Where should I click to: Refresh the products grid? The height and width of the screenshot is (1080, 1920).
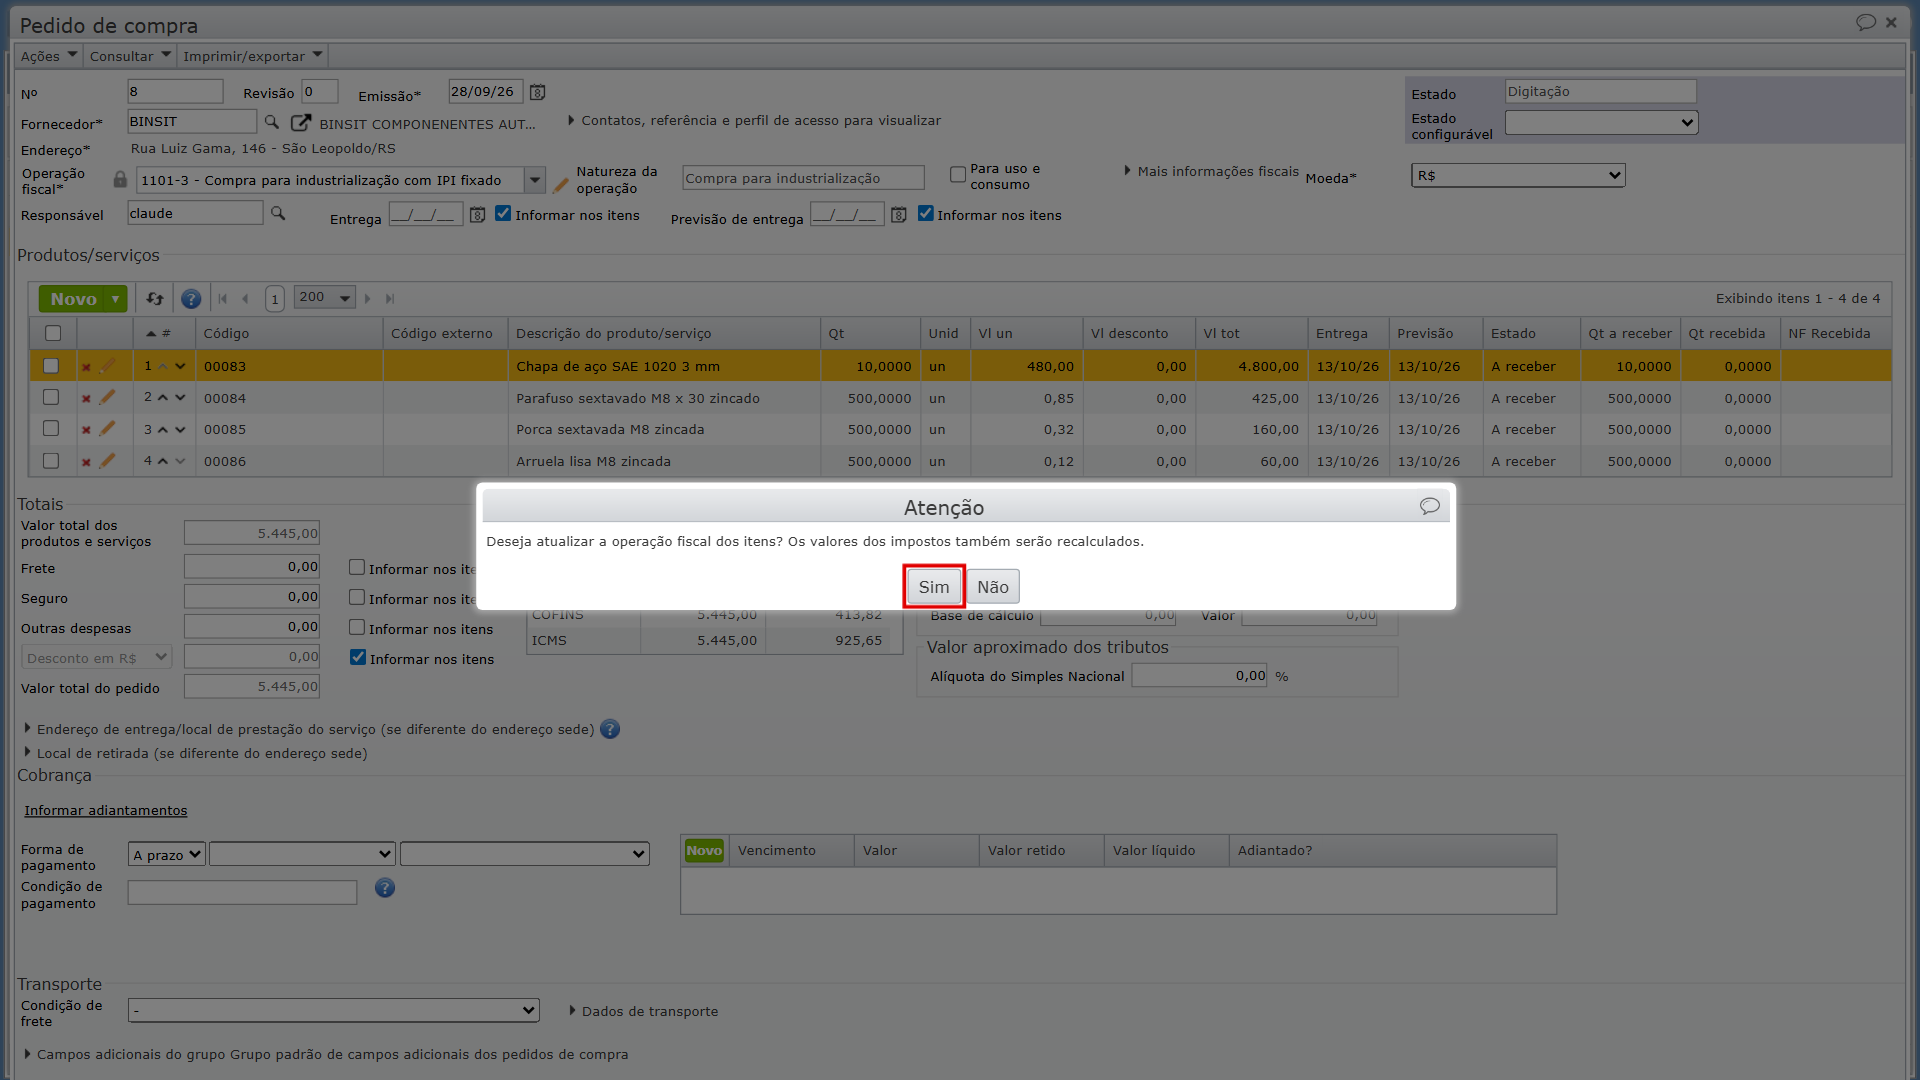click(x=155, y=298)
